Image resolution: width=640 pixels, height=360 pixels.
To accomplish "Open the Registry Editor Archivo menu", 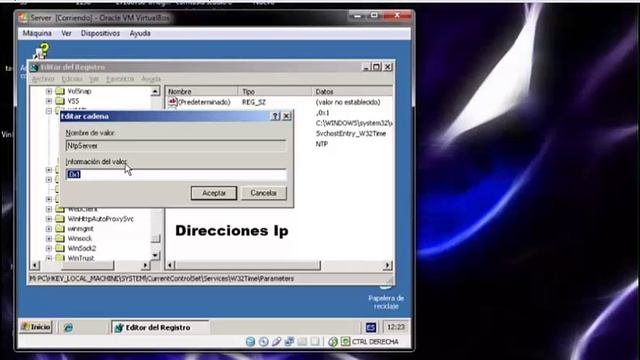I will pyautogui.click(x=43, y=79).
